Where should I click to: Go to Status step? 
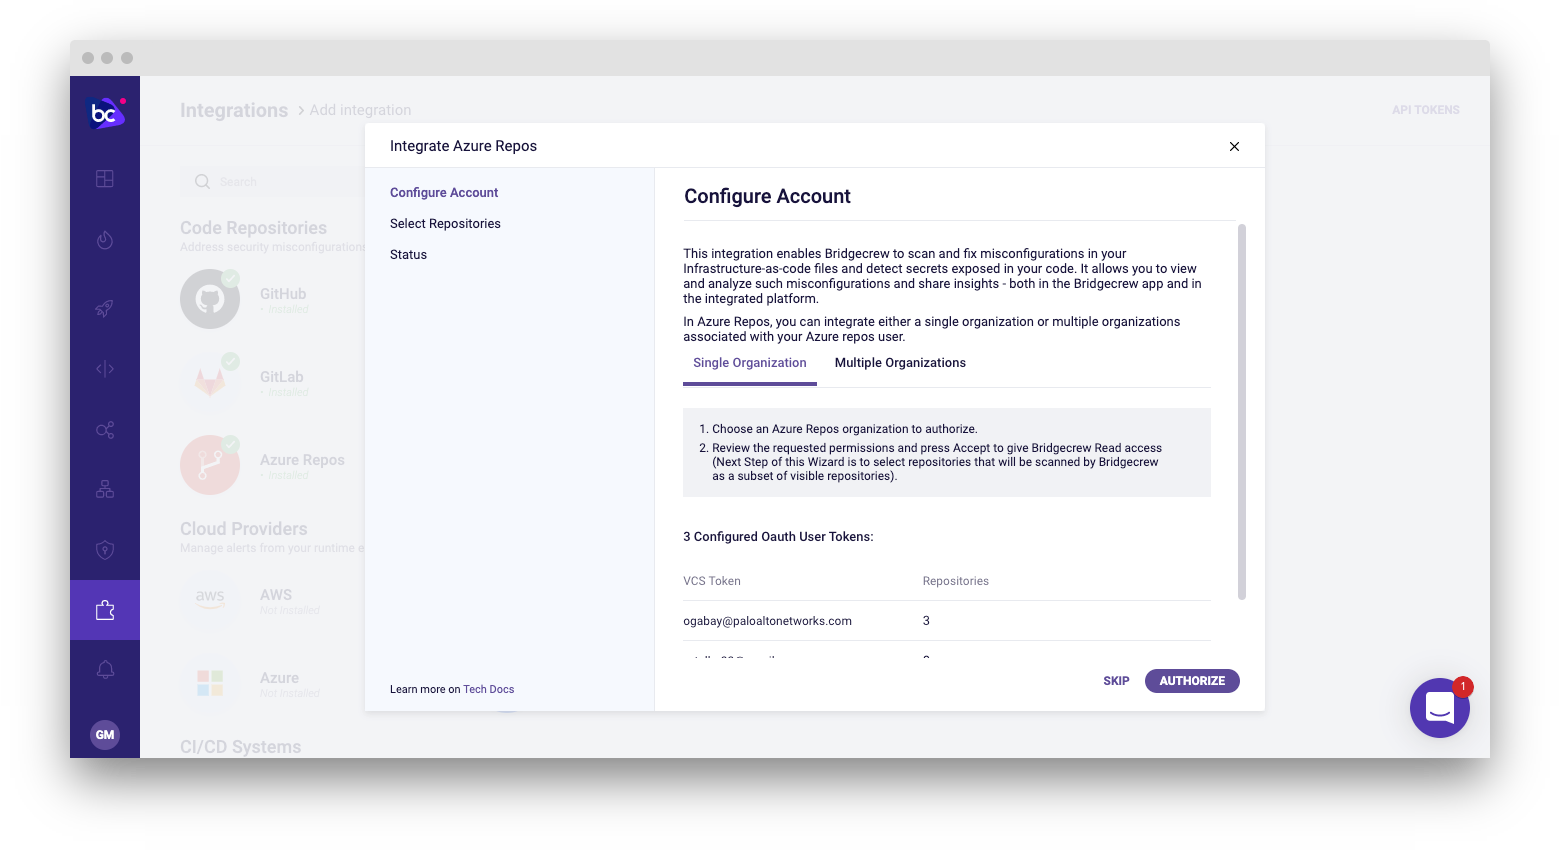click(x=408, y=255)
